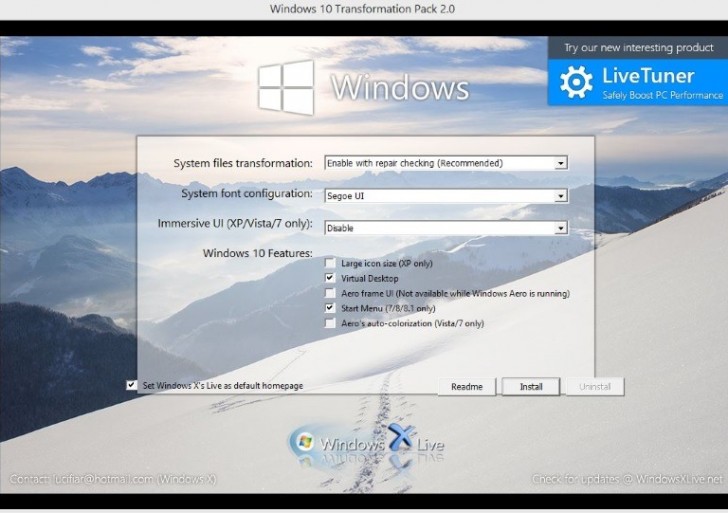Screen dimensions: 728x513
Task: Open System files transformation dropdown
Action: click(x=446, y=163)
